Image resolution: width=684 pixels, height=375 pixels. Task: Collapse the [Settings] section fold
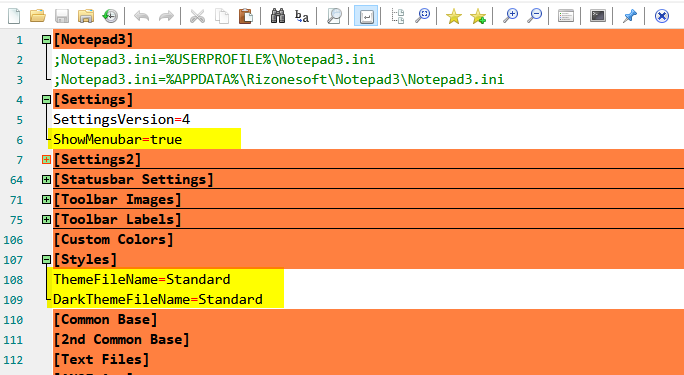pyautogui.click(x=46, y=99)
